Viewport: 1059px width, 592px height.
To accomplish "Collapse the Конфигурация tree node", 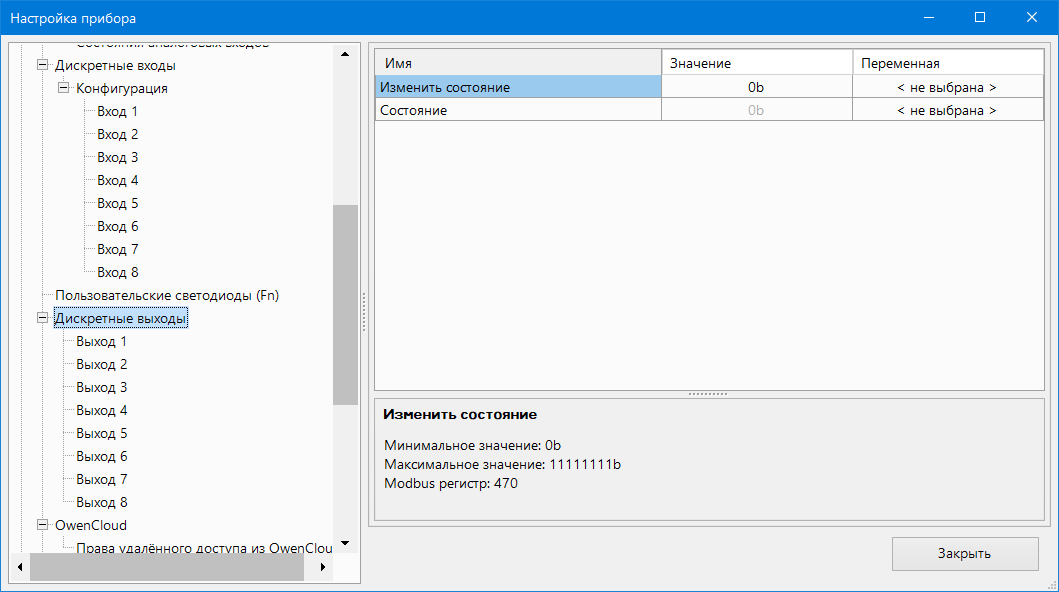I will [63, 88].
